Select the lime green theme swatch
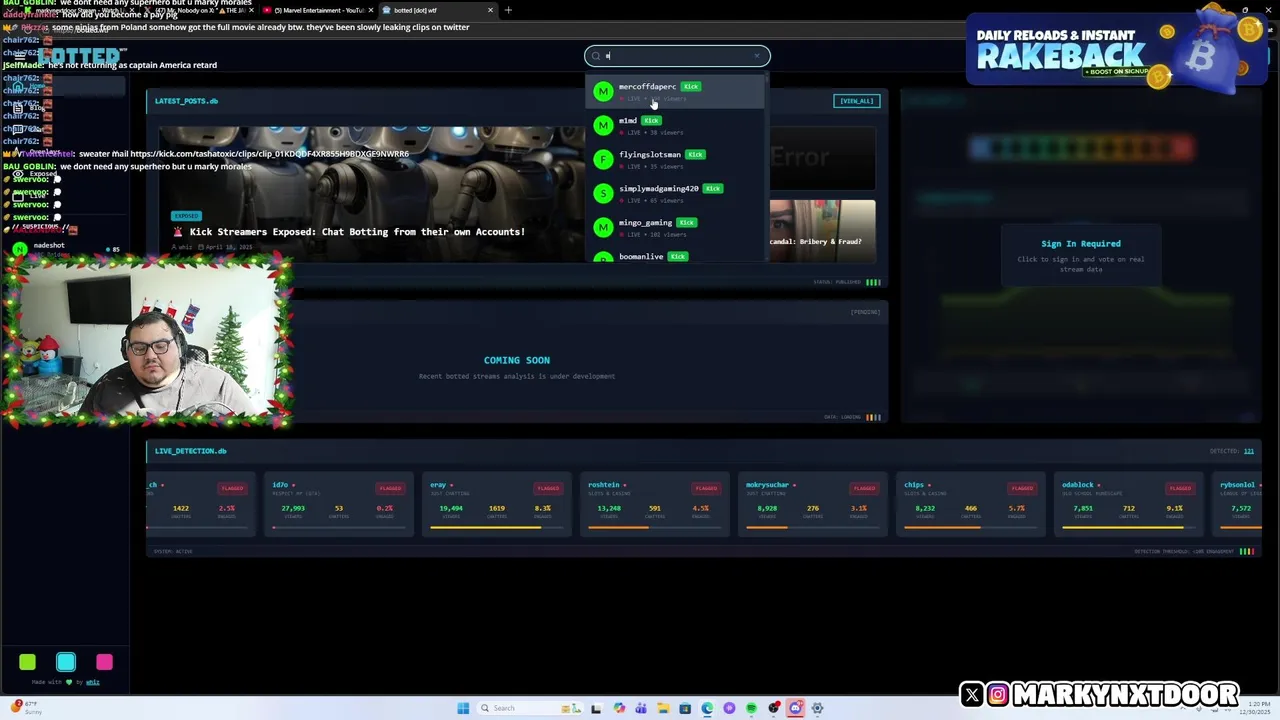 [28, 662]
